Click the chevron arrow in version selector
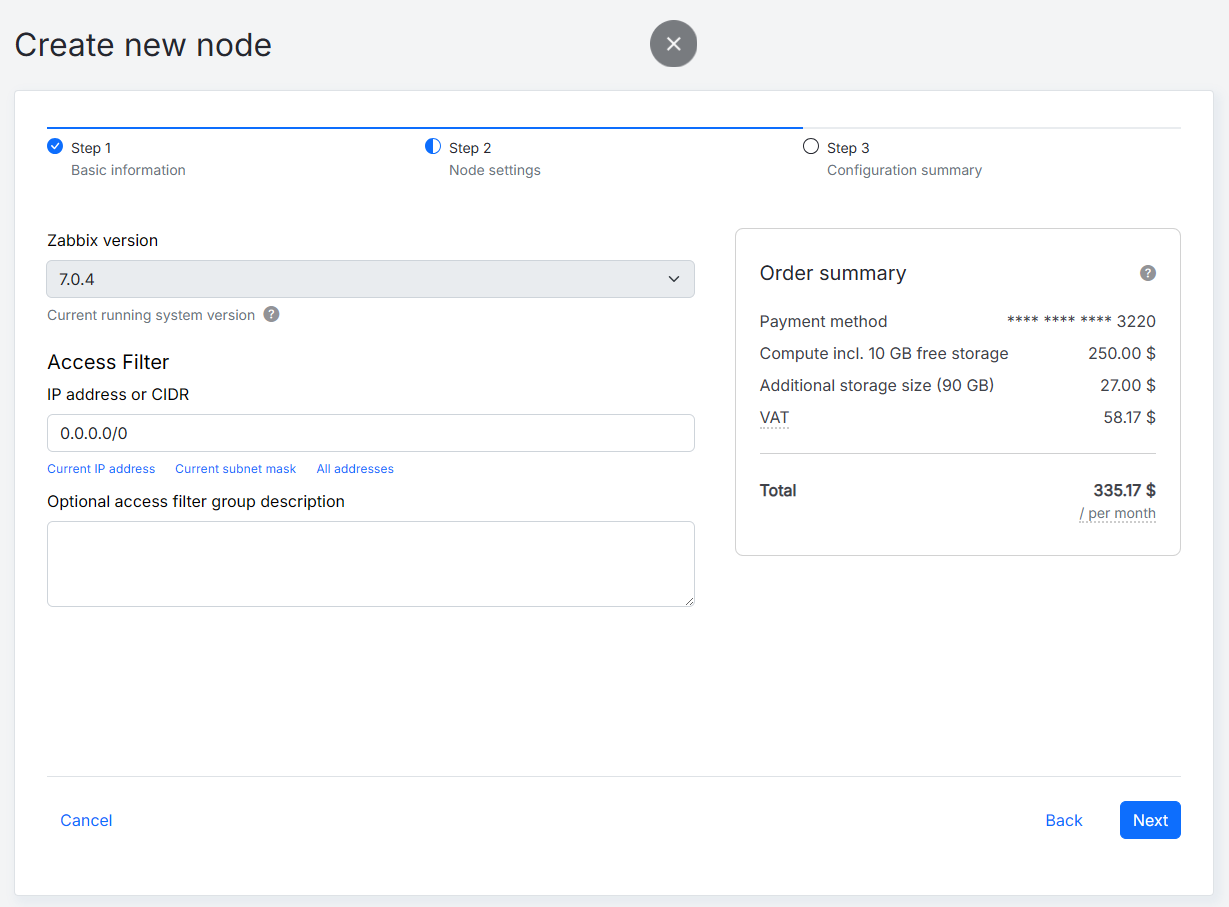 (x=674, y=279)
